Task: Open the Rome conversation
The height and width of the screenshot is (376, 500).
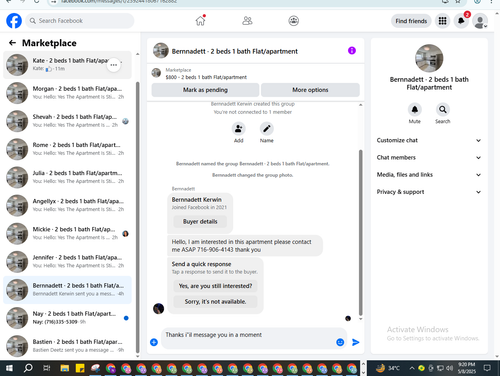Action: (67, 149)
